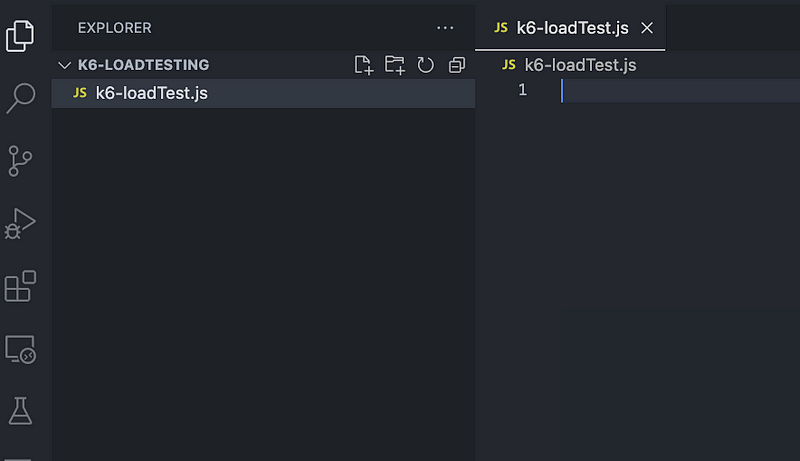Click the EXPLORER panel title
Viewport: 800px width, 461px height.
coord(114,28)
